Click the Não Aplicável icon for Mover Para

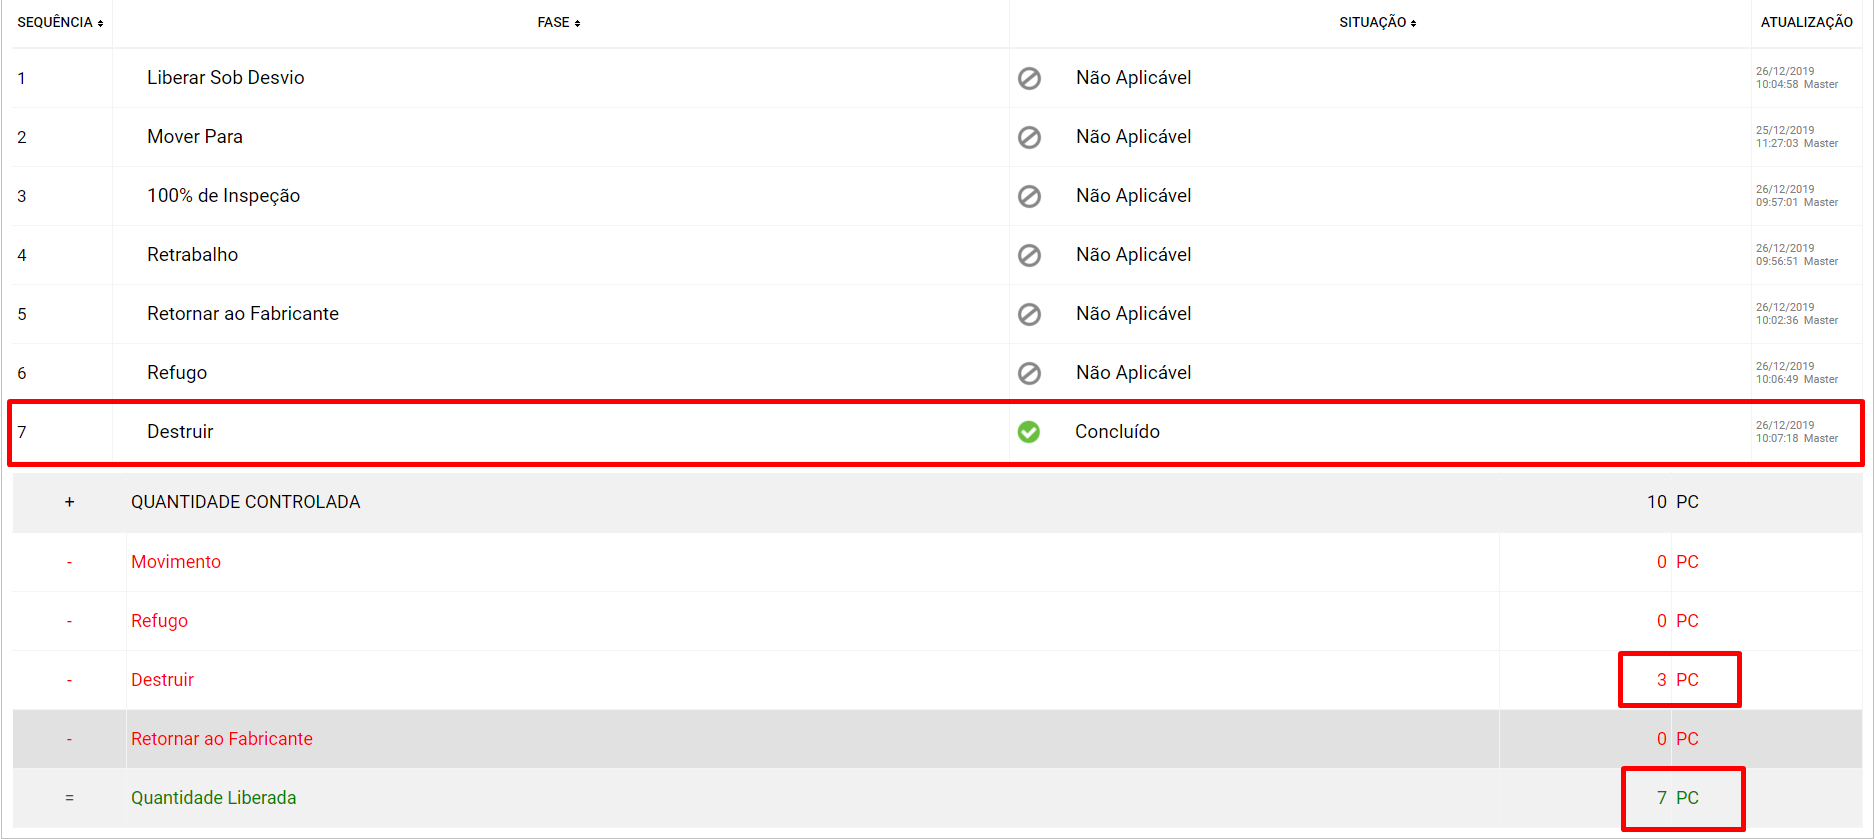point(1029,137)
